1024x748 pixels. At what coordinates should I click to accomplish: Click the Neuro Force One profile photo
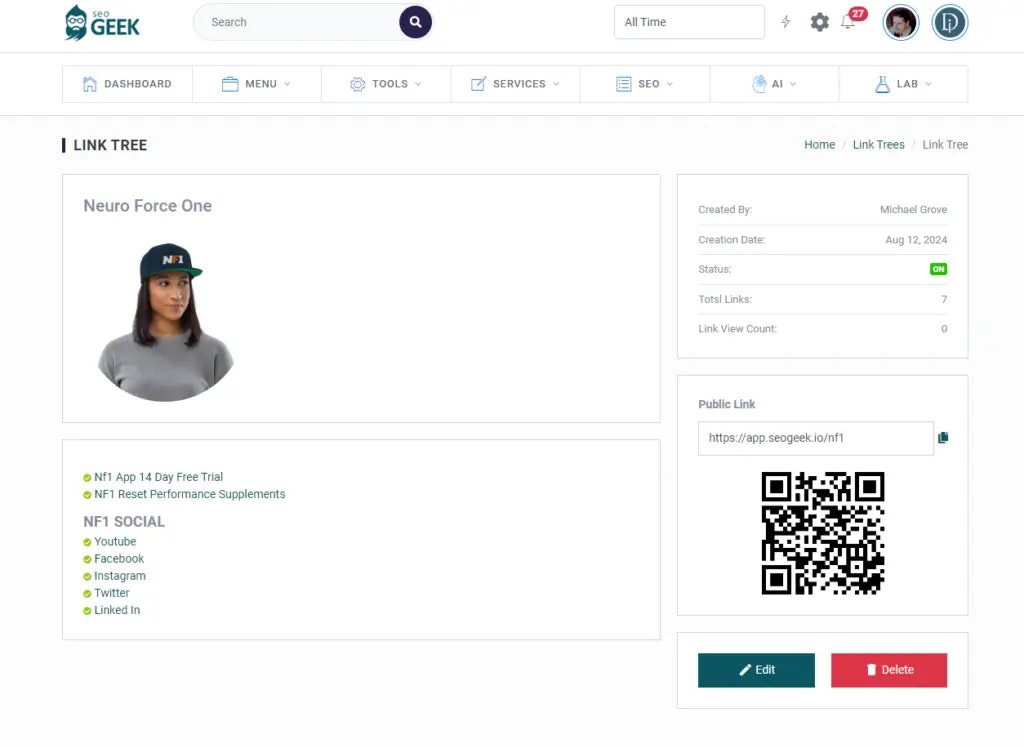tap(165, 322)
